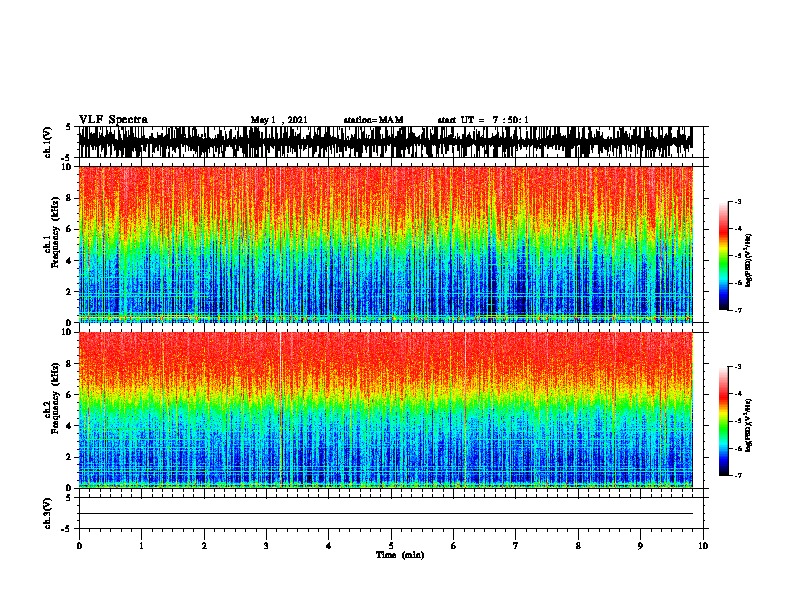
Task: Click the ch.1 "Frequency (kHz)" axis label
Action: (x=55, y=233)
